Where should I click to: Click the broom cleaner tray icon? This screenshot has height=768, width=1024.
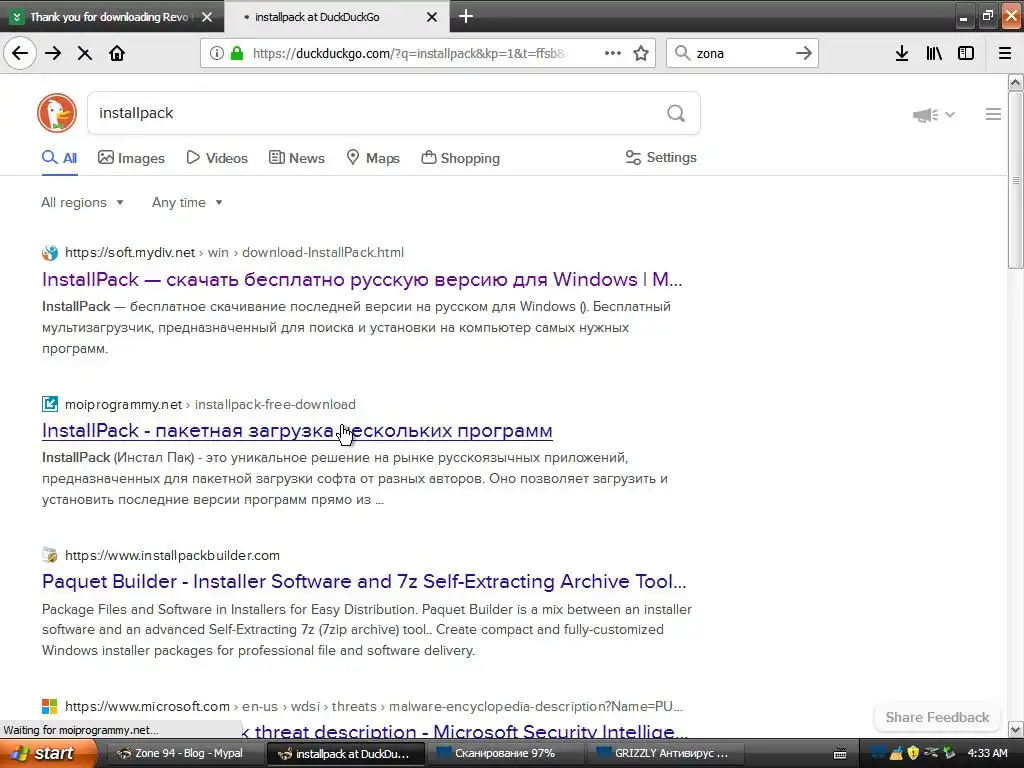[x=896, y=753]
